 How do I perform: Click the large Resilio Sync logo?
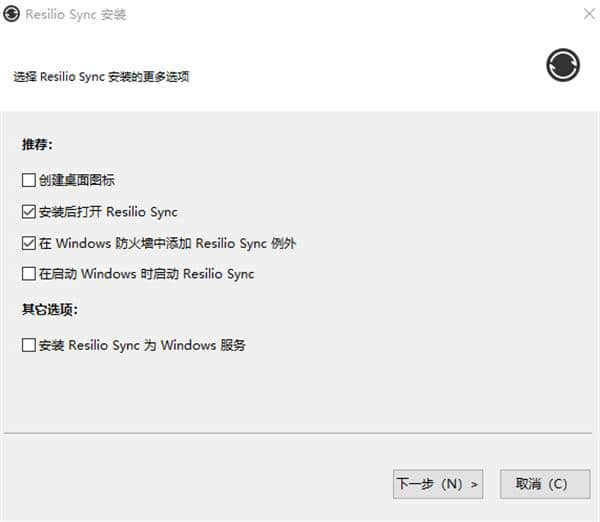(563, 65)
